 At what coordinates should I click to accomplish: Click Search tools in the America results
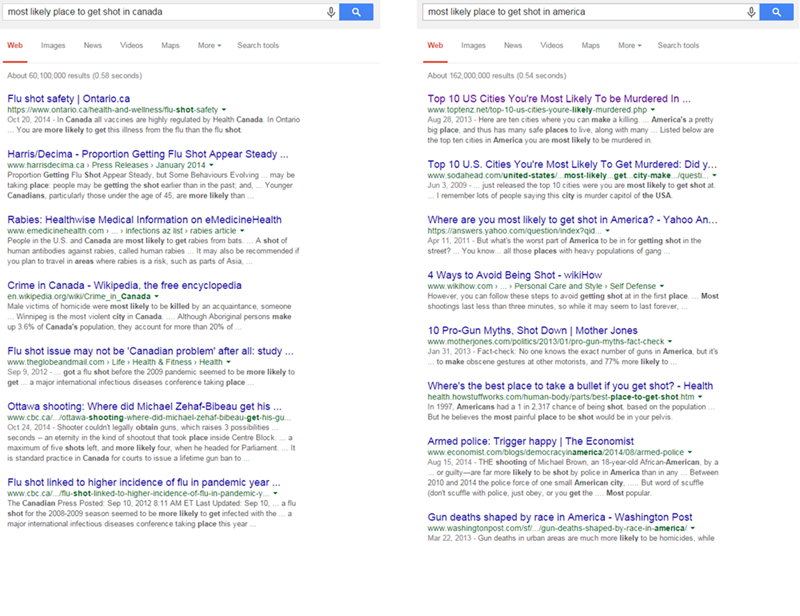(x=678, y=45)
